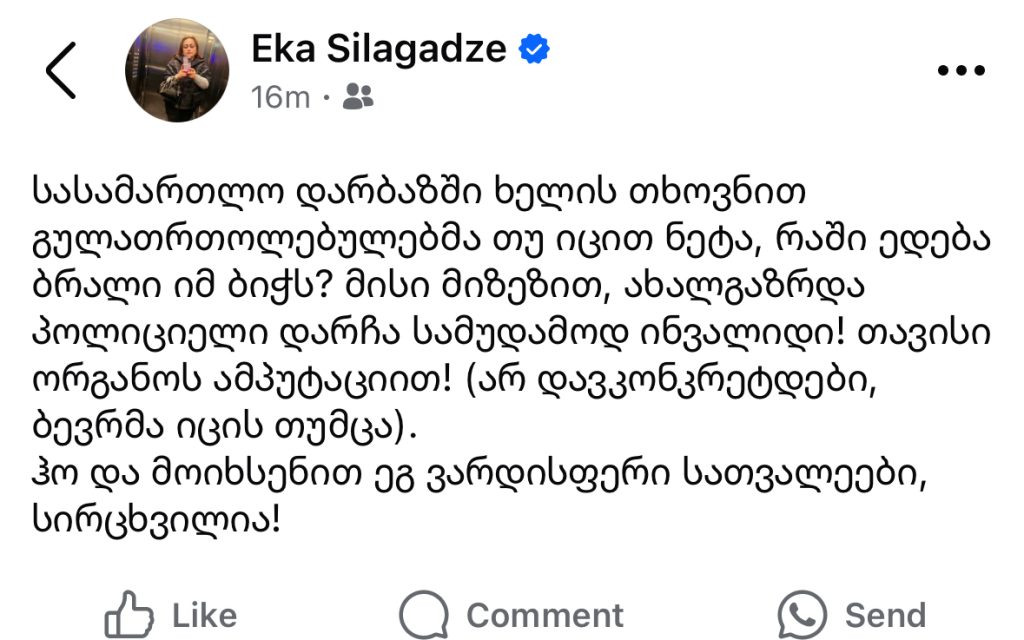The image size is (1024, 640).
Task: Tap the WhatsApp Send icon
Action: (x=802, y=613)
